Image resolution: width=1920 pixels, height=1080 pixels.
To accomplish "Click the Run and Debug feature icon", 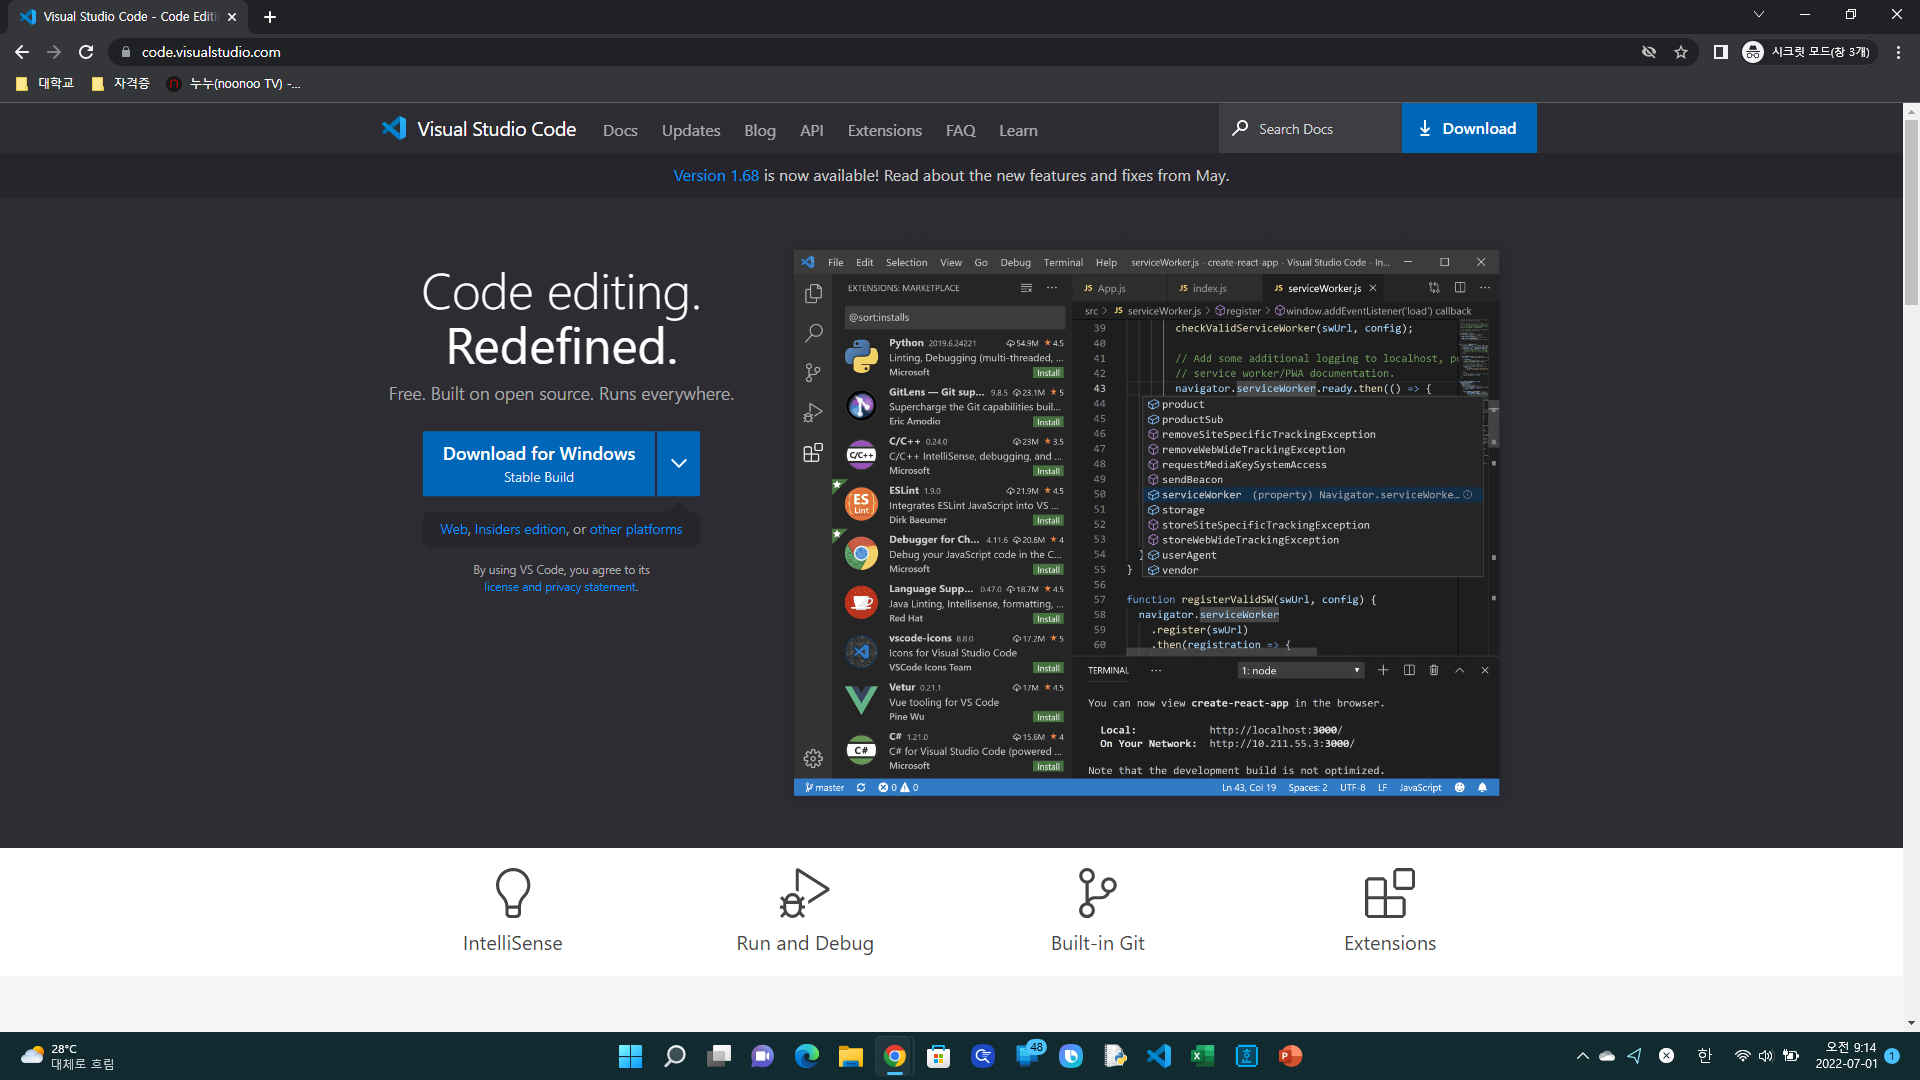I will pyautogui.click(x=805, y=892).
